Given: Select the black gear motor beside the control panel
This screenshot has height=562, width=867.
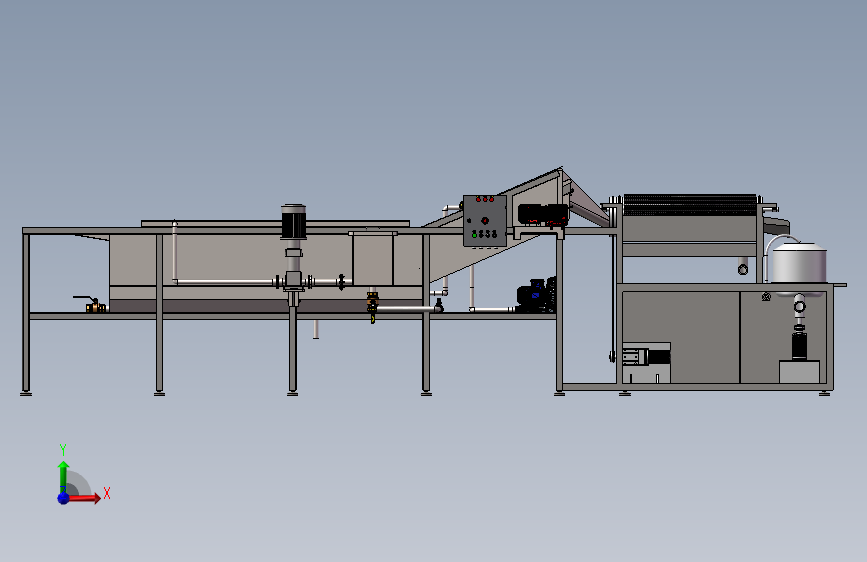Looking at the screenshot, I should 543,215.
